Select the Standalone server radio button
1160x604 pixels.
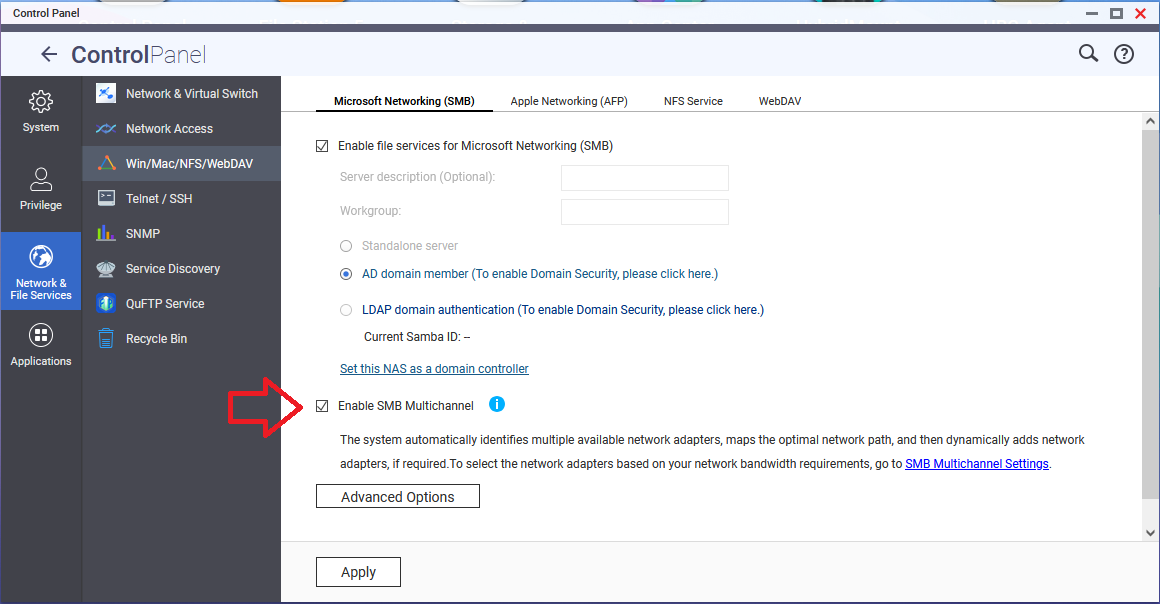click(x=346, y=246)
